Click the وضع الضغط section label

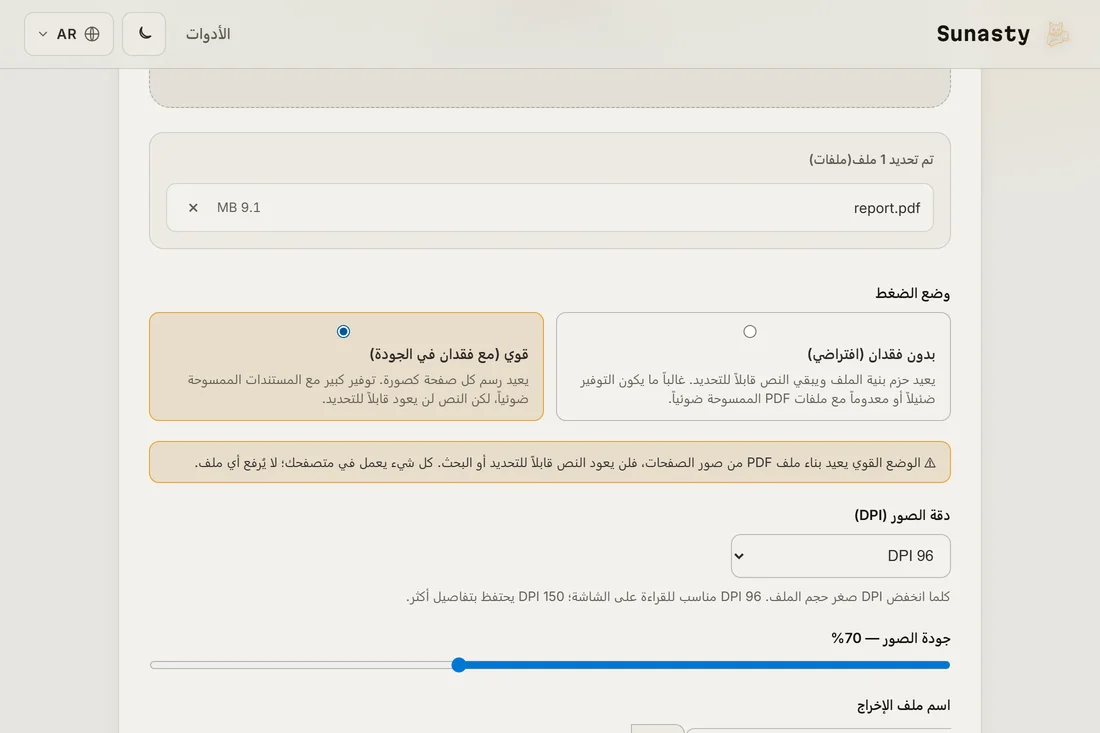tap(912, 293)
